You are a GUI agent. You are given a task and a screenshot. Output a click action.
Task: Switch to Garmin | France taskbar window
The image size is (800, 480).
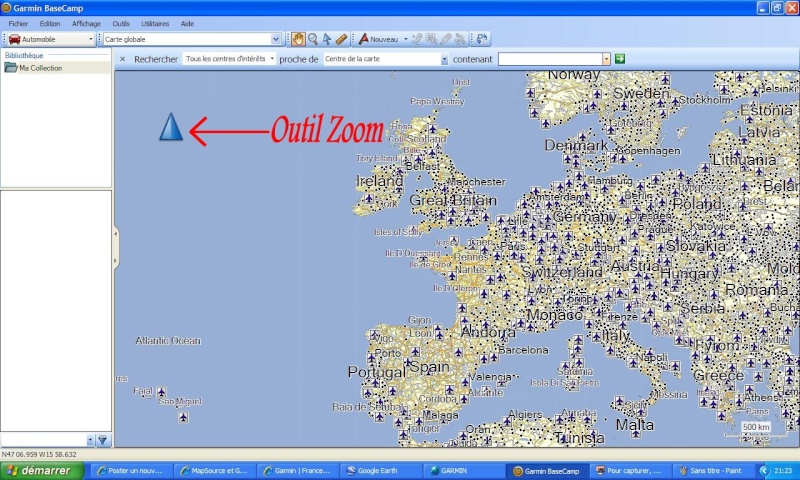[297, 471]
